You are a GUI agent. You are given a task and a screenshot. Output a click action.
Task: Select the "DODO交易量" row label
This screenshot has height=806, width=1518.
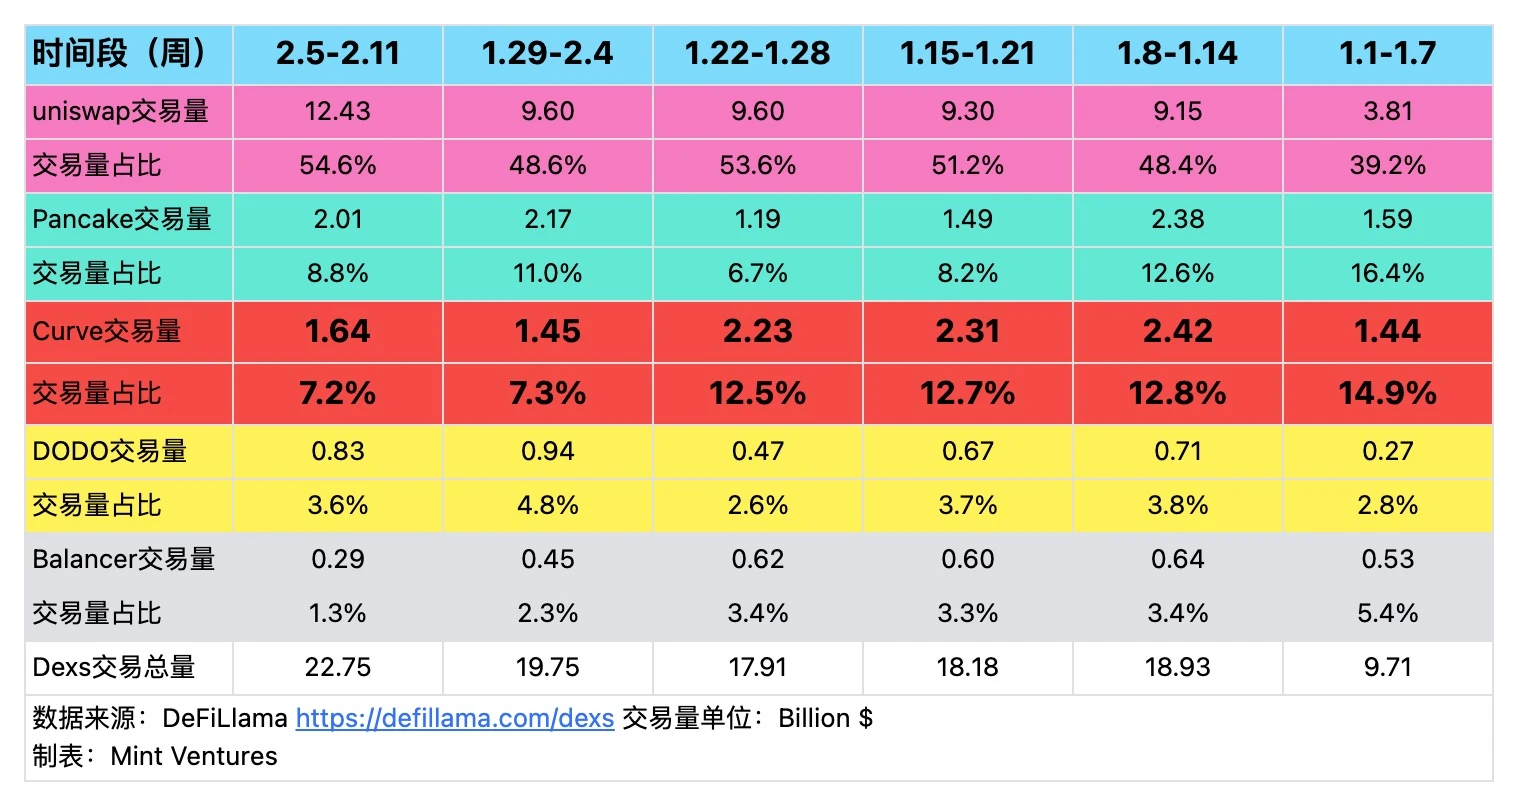pyautogui.click(x=110, y=451)
